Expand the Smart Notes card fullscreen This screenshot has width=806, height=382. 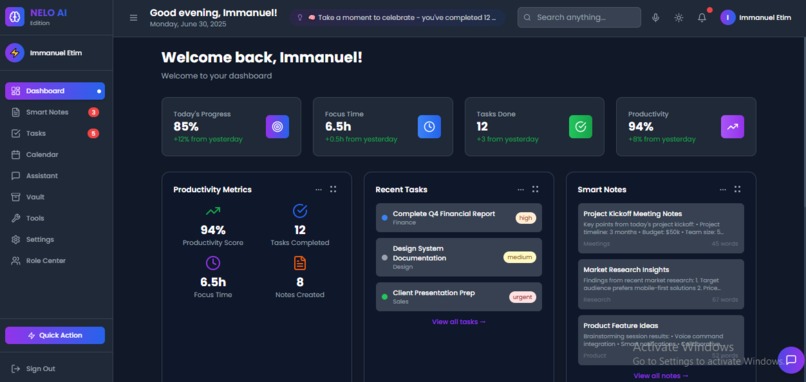(737, 189)
